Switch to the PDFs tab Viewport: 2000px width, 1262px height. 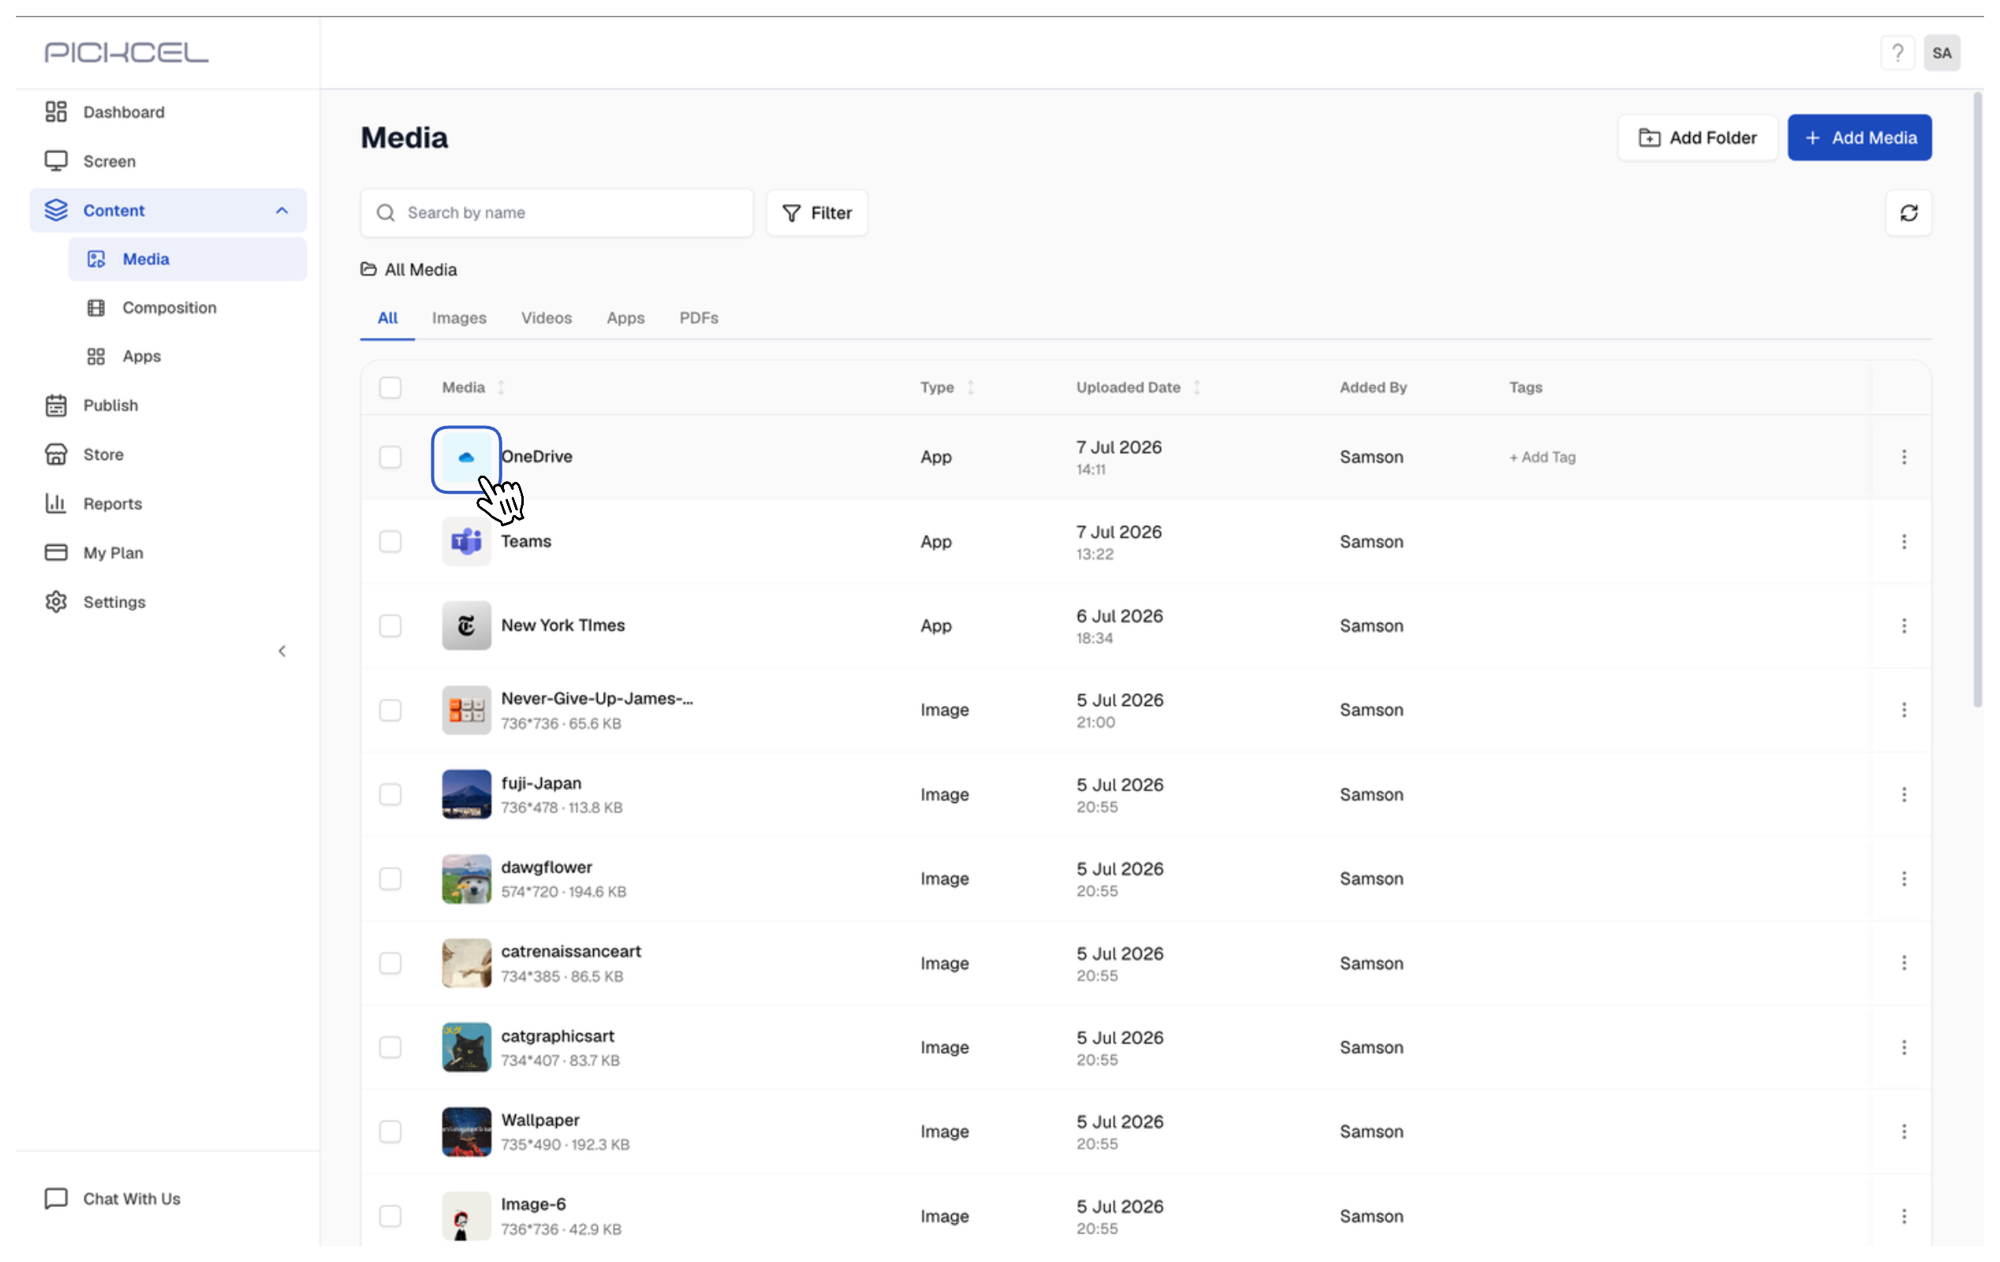pos(698,318)
